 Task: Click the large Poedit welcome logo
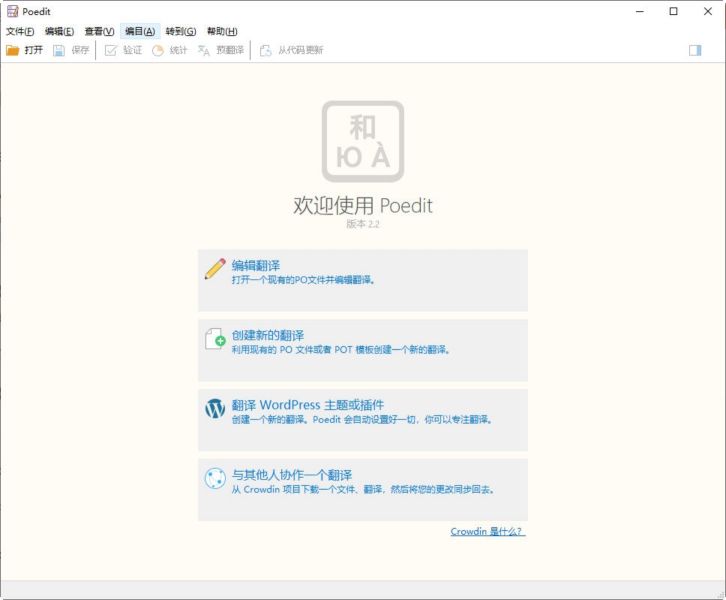tap(363, 142)
